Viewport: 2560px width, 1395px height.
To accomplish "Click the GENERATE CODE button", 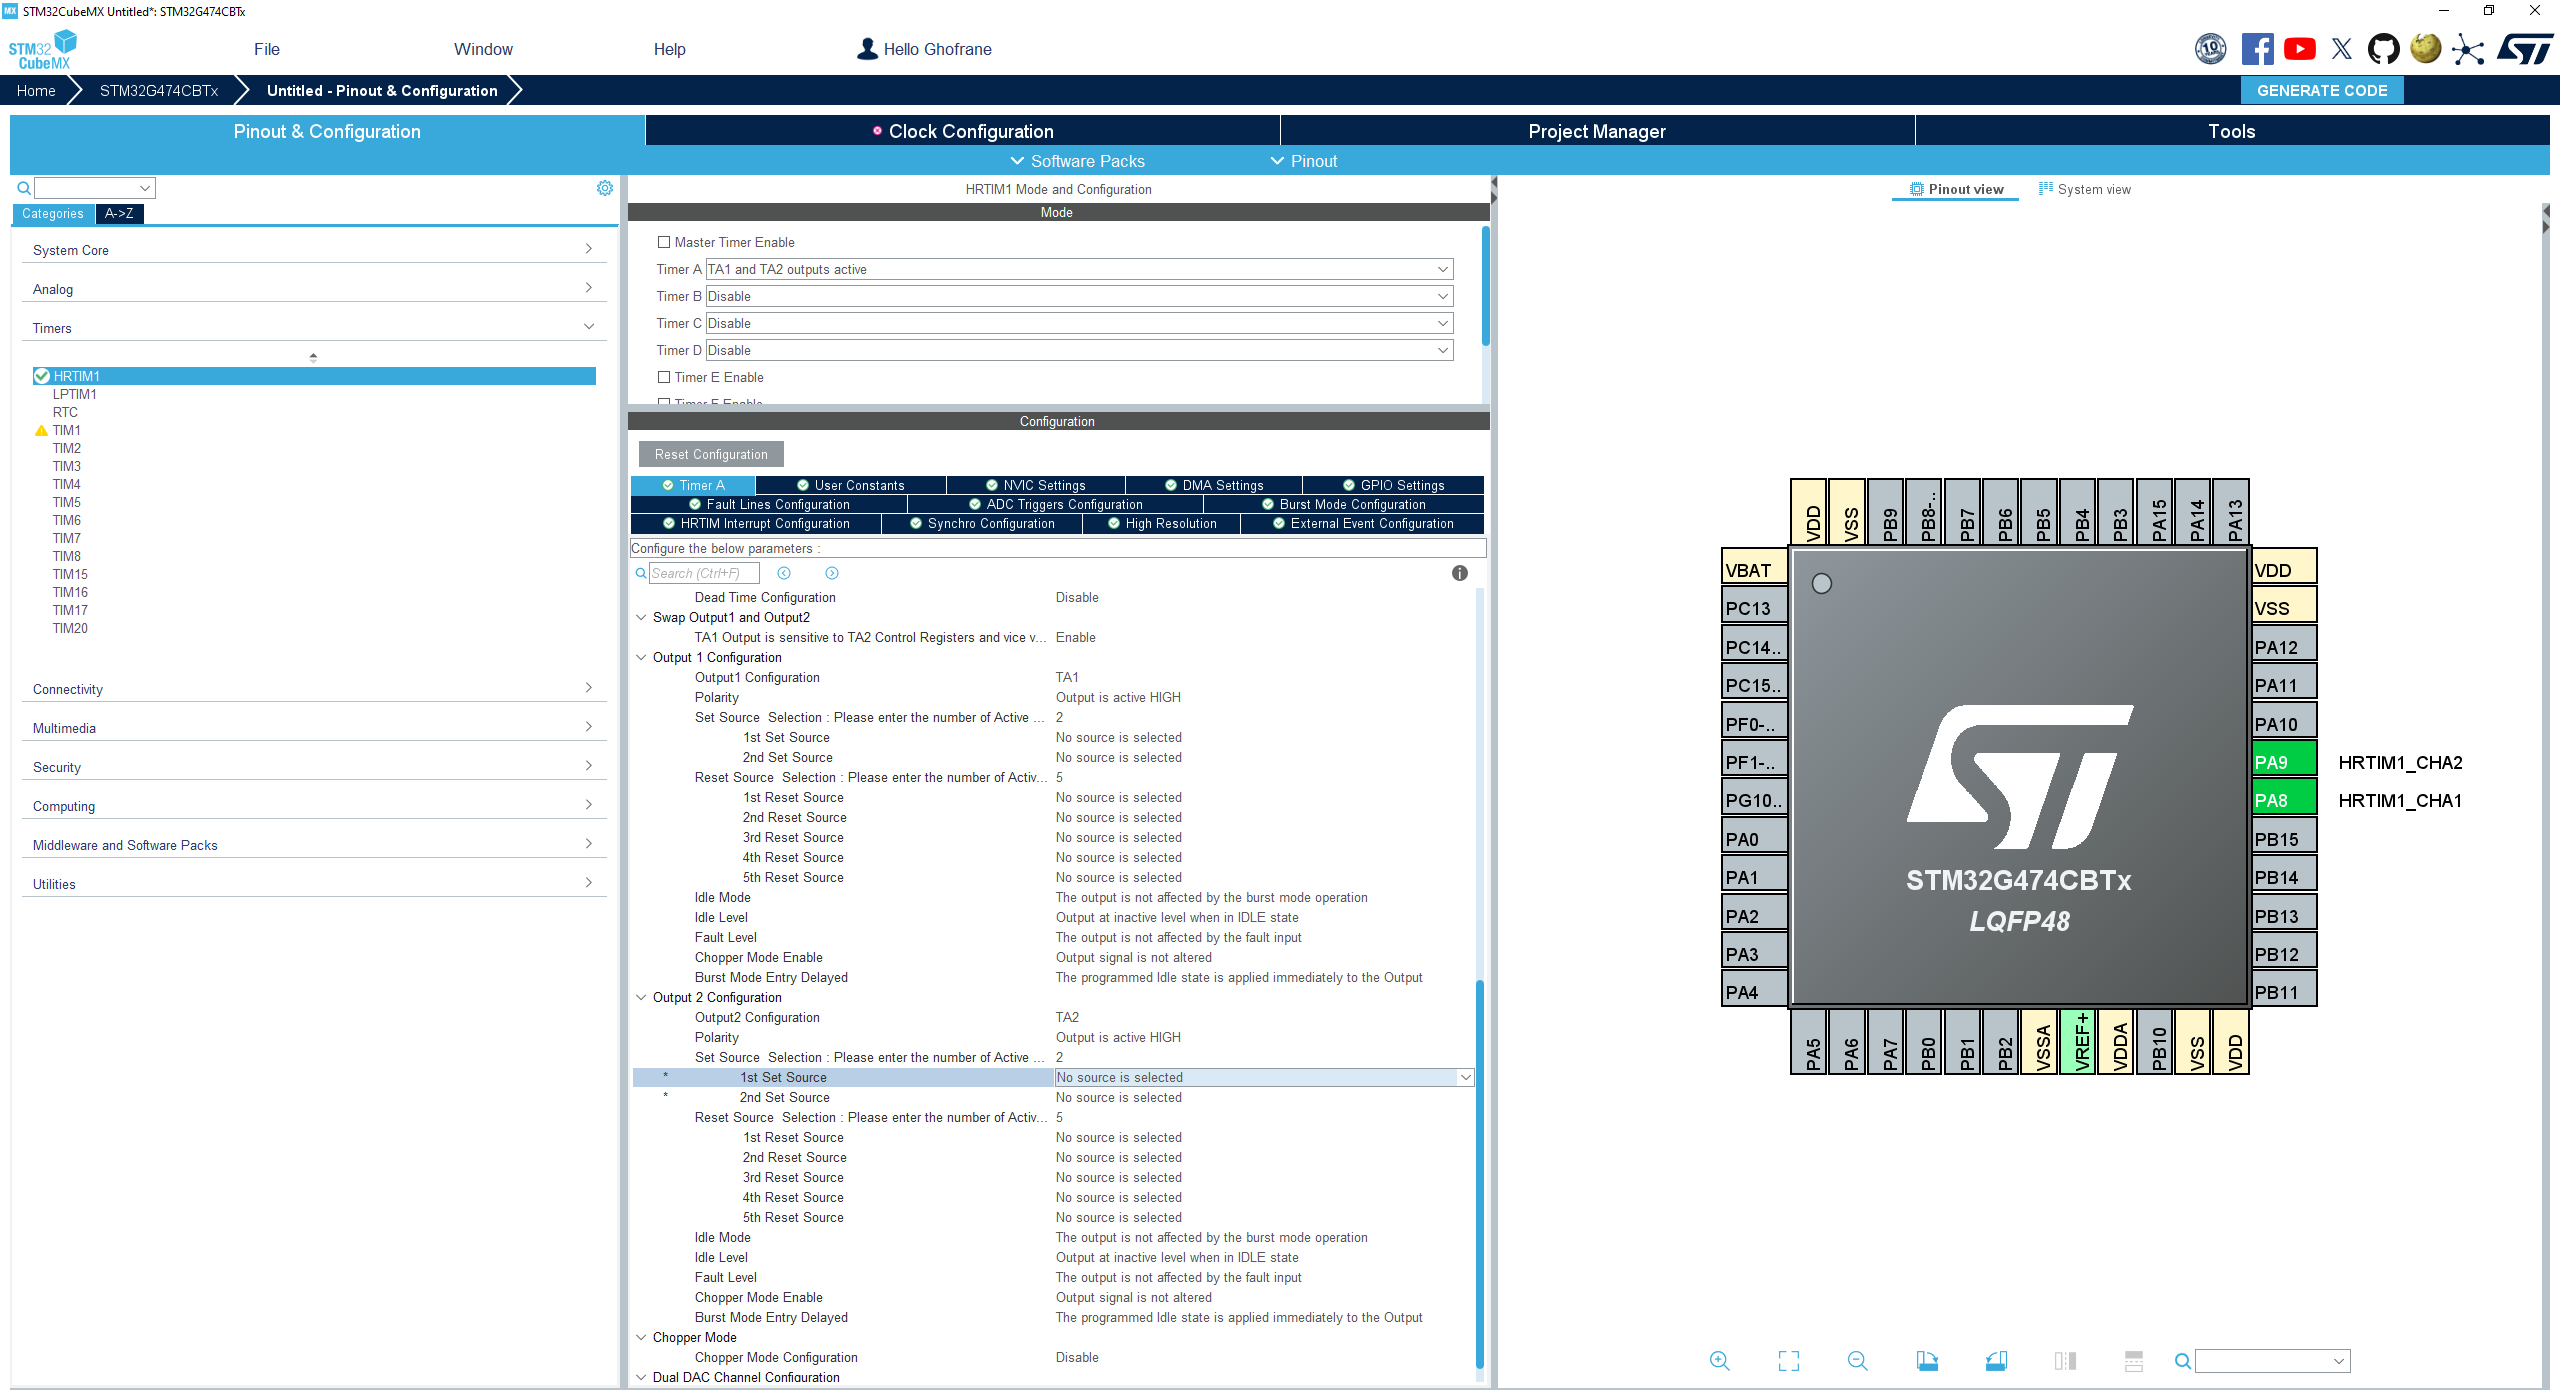I will (x=2322, y=90).
